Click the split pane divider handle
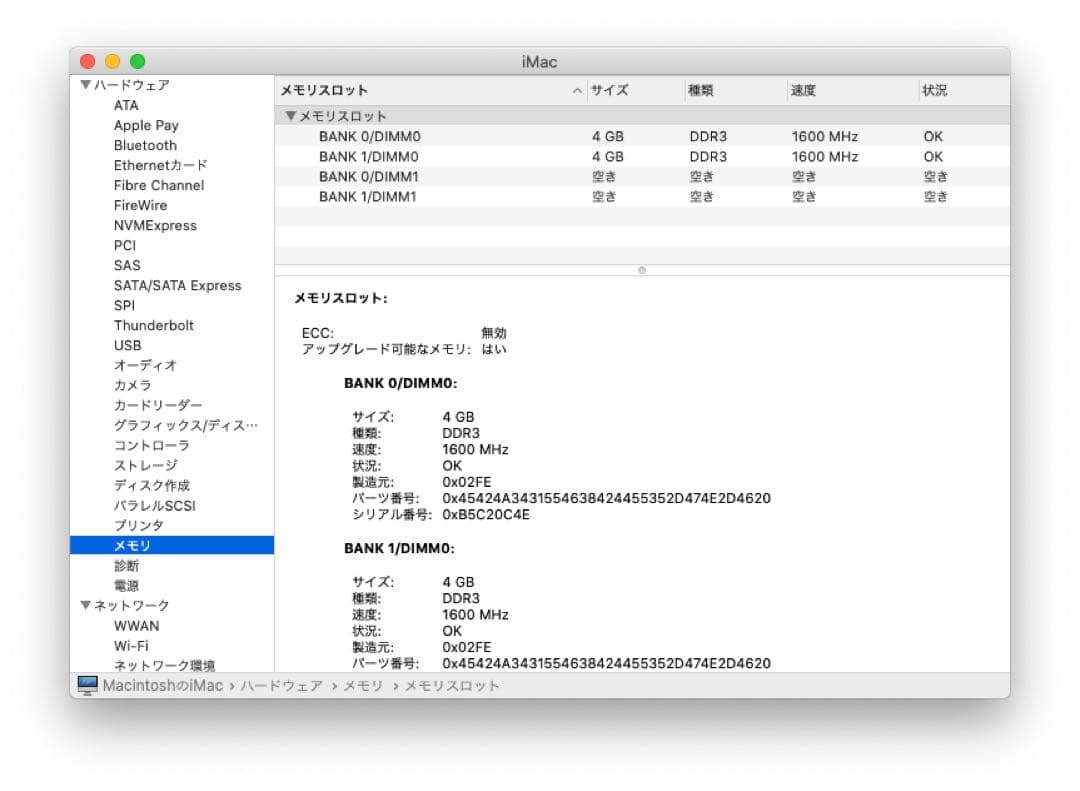This screenshot has width=1080, height=791. (x=642, y=270)
